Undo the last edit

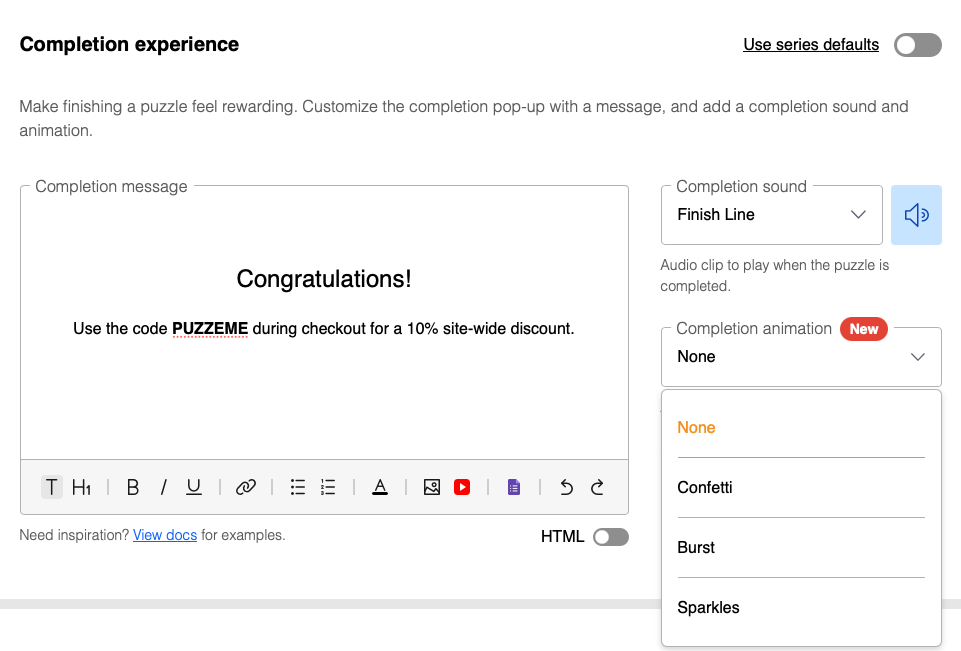point(566,487)
